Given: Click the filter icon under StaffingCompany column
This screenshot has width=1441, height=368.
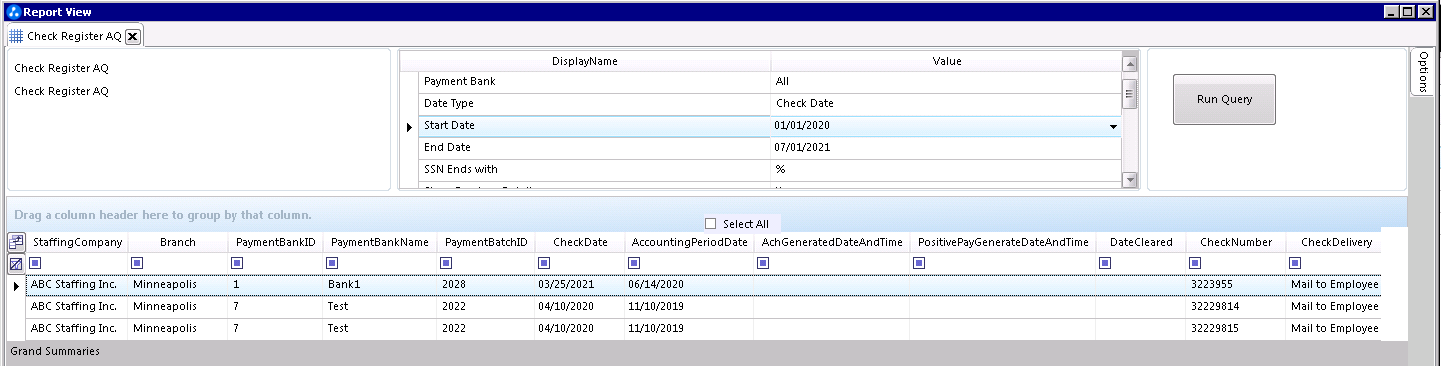Looking at the screenshot, I should [35, 263].
